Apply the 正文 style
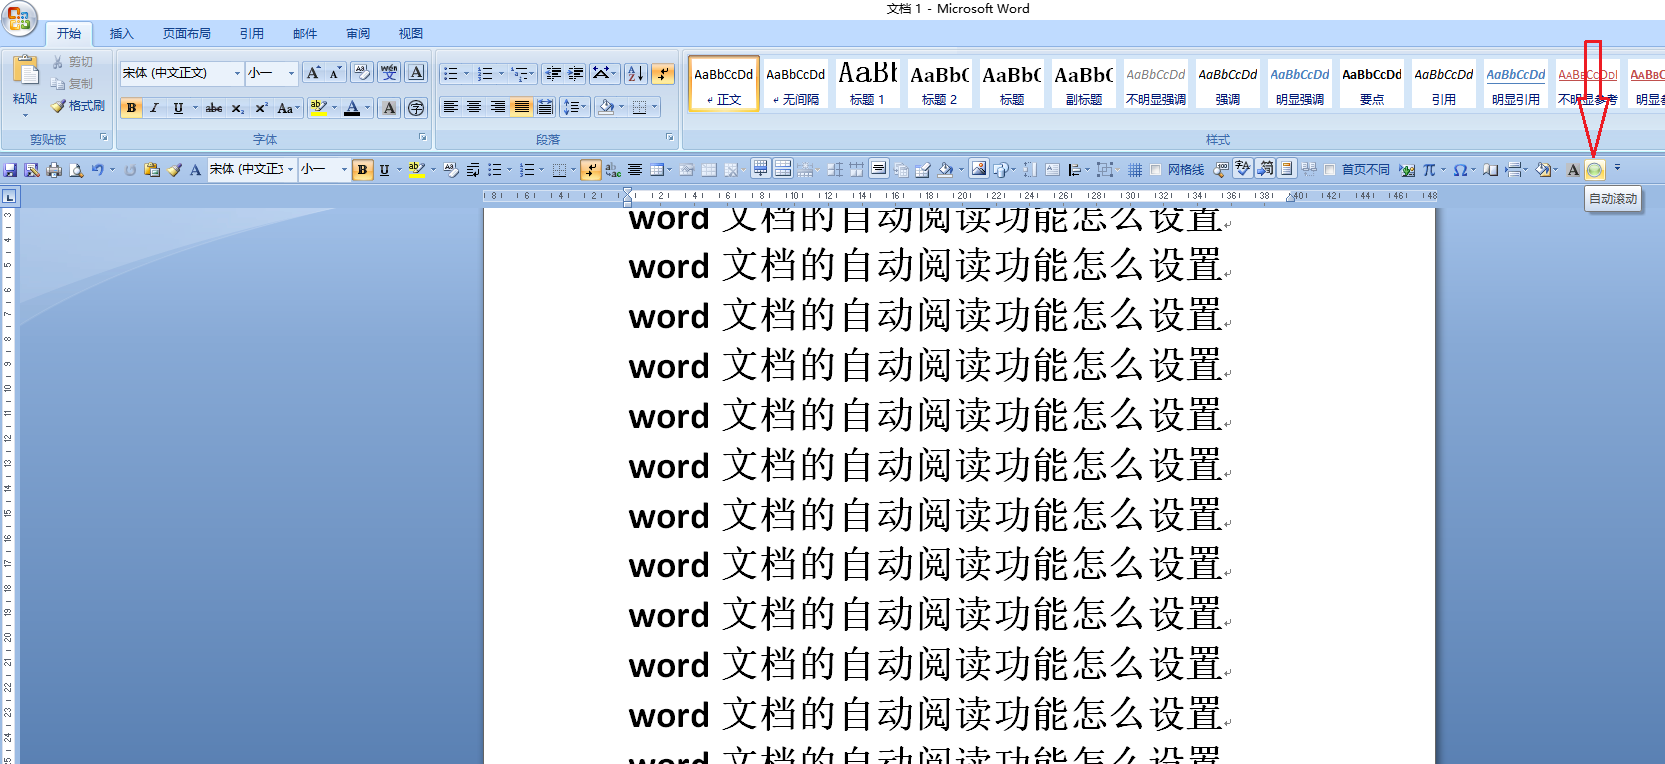The image size is (1665, 764). coord(724,83)
